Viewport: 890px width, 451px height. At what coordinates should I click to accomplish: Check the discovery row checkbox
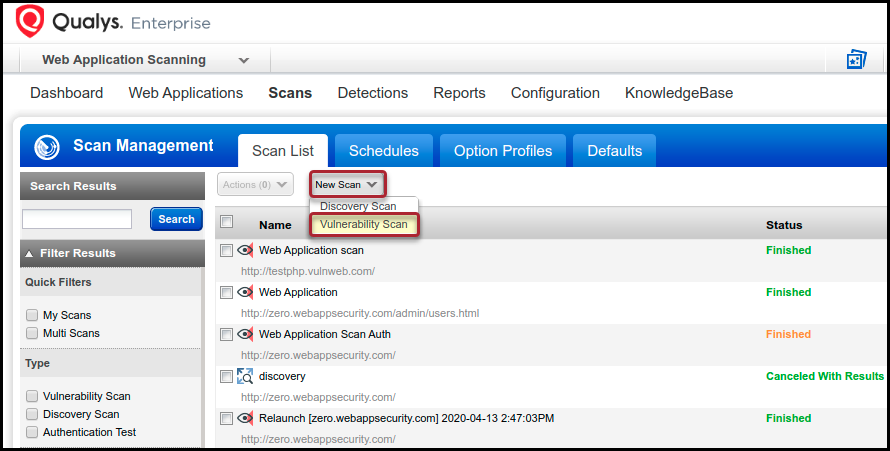[x=226, y=376]
